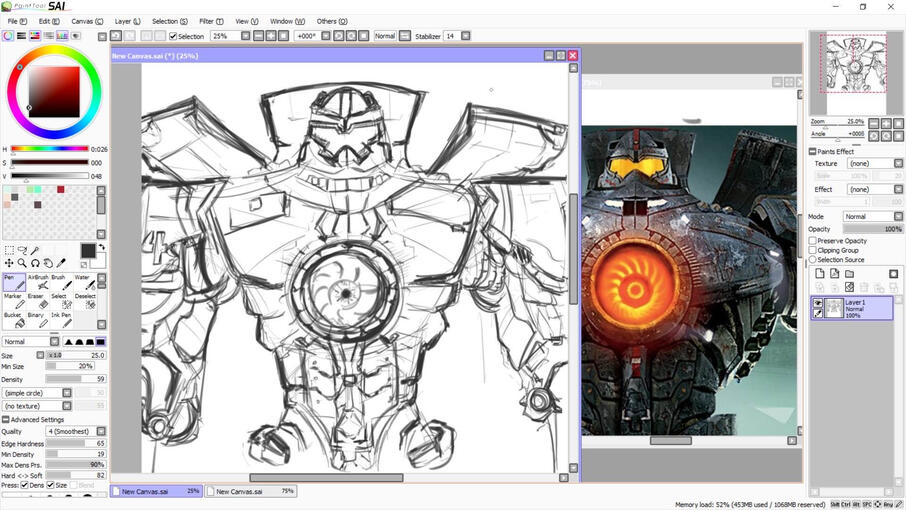Screen dimensions: 906x510
Task: Pick the Hand pan tool
Action: pyautogui.click(x=48, y=263)
